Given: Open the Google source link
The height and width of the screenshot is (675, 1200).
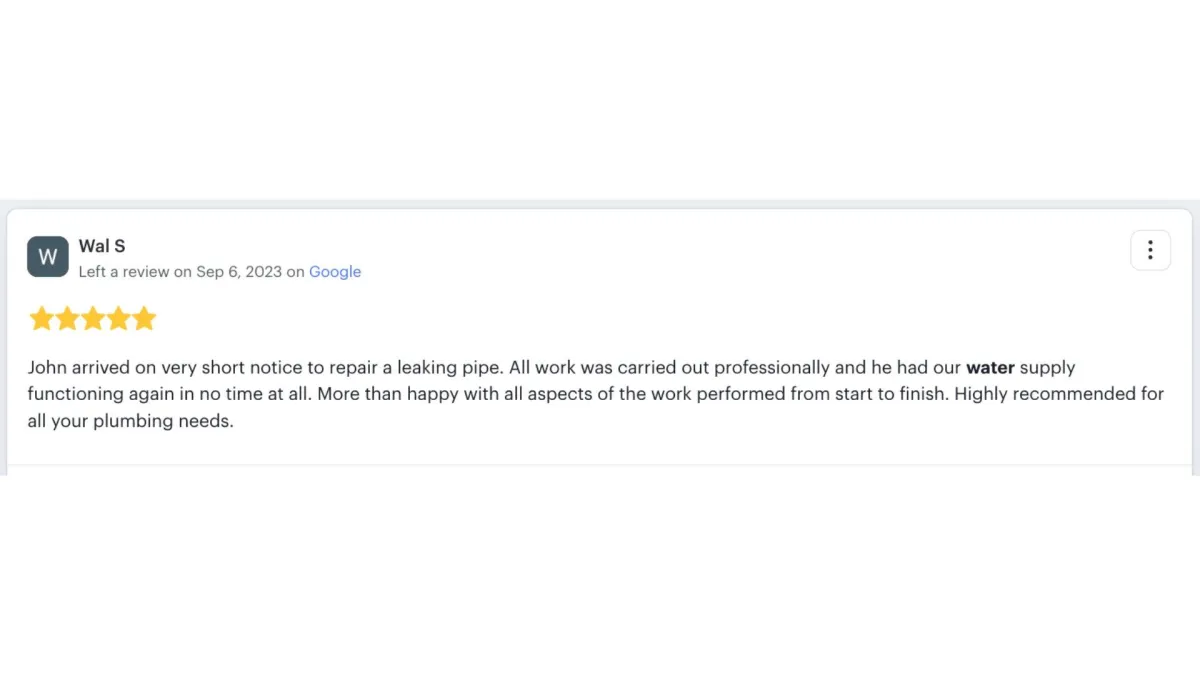Looking at the screenshot, I should [335, 272].
